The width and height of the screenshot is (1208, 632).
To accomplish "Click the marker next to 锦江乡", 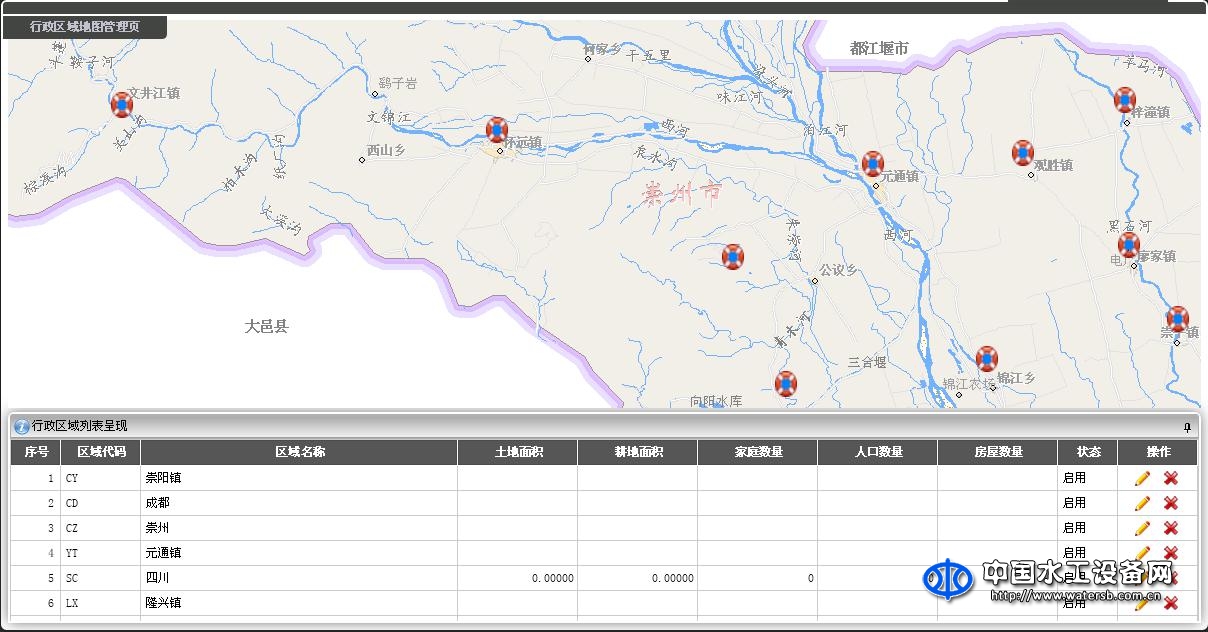I will pos(987,358).
